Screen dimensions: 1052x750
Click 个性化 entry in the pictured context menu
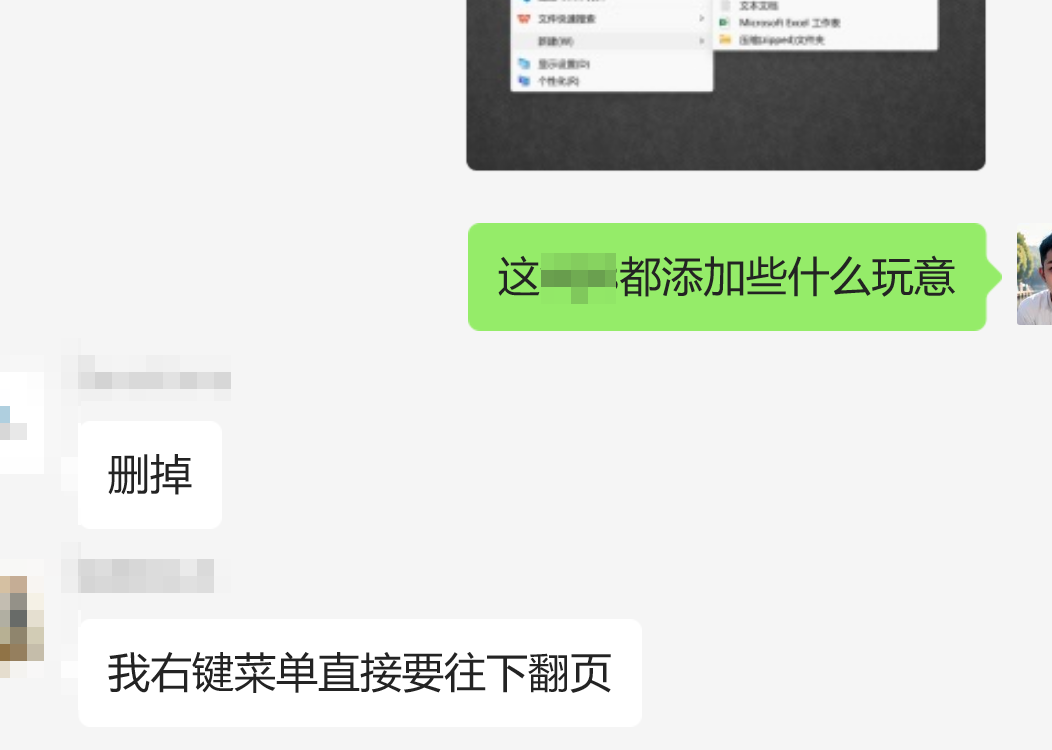tap(558, 81)
